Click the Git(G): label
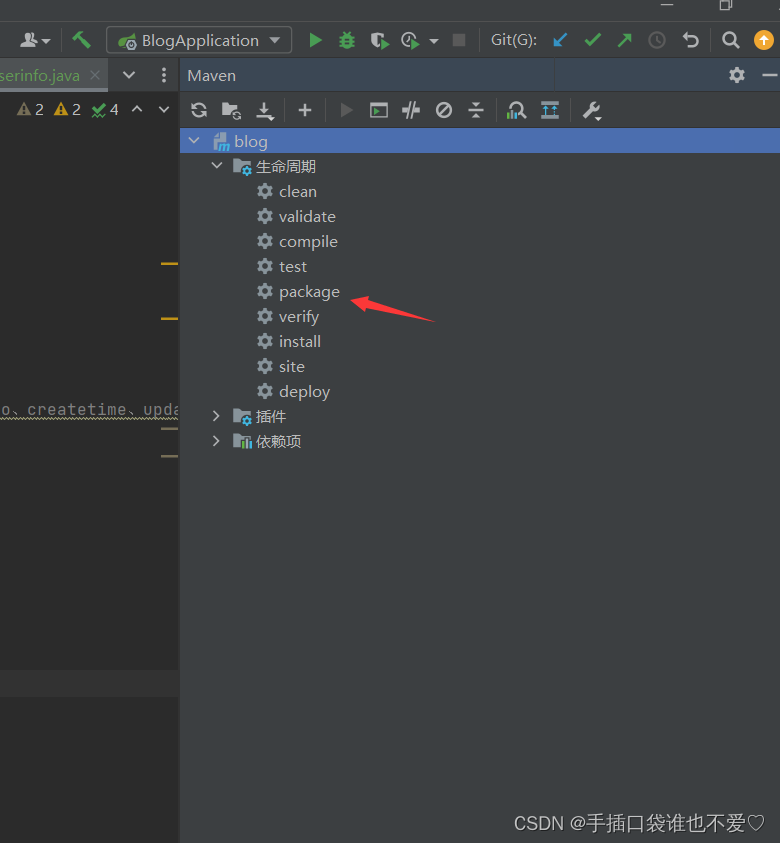The width and height of the screenshot is (780, 843). click(x=514, y=40)
